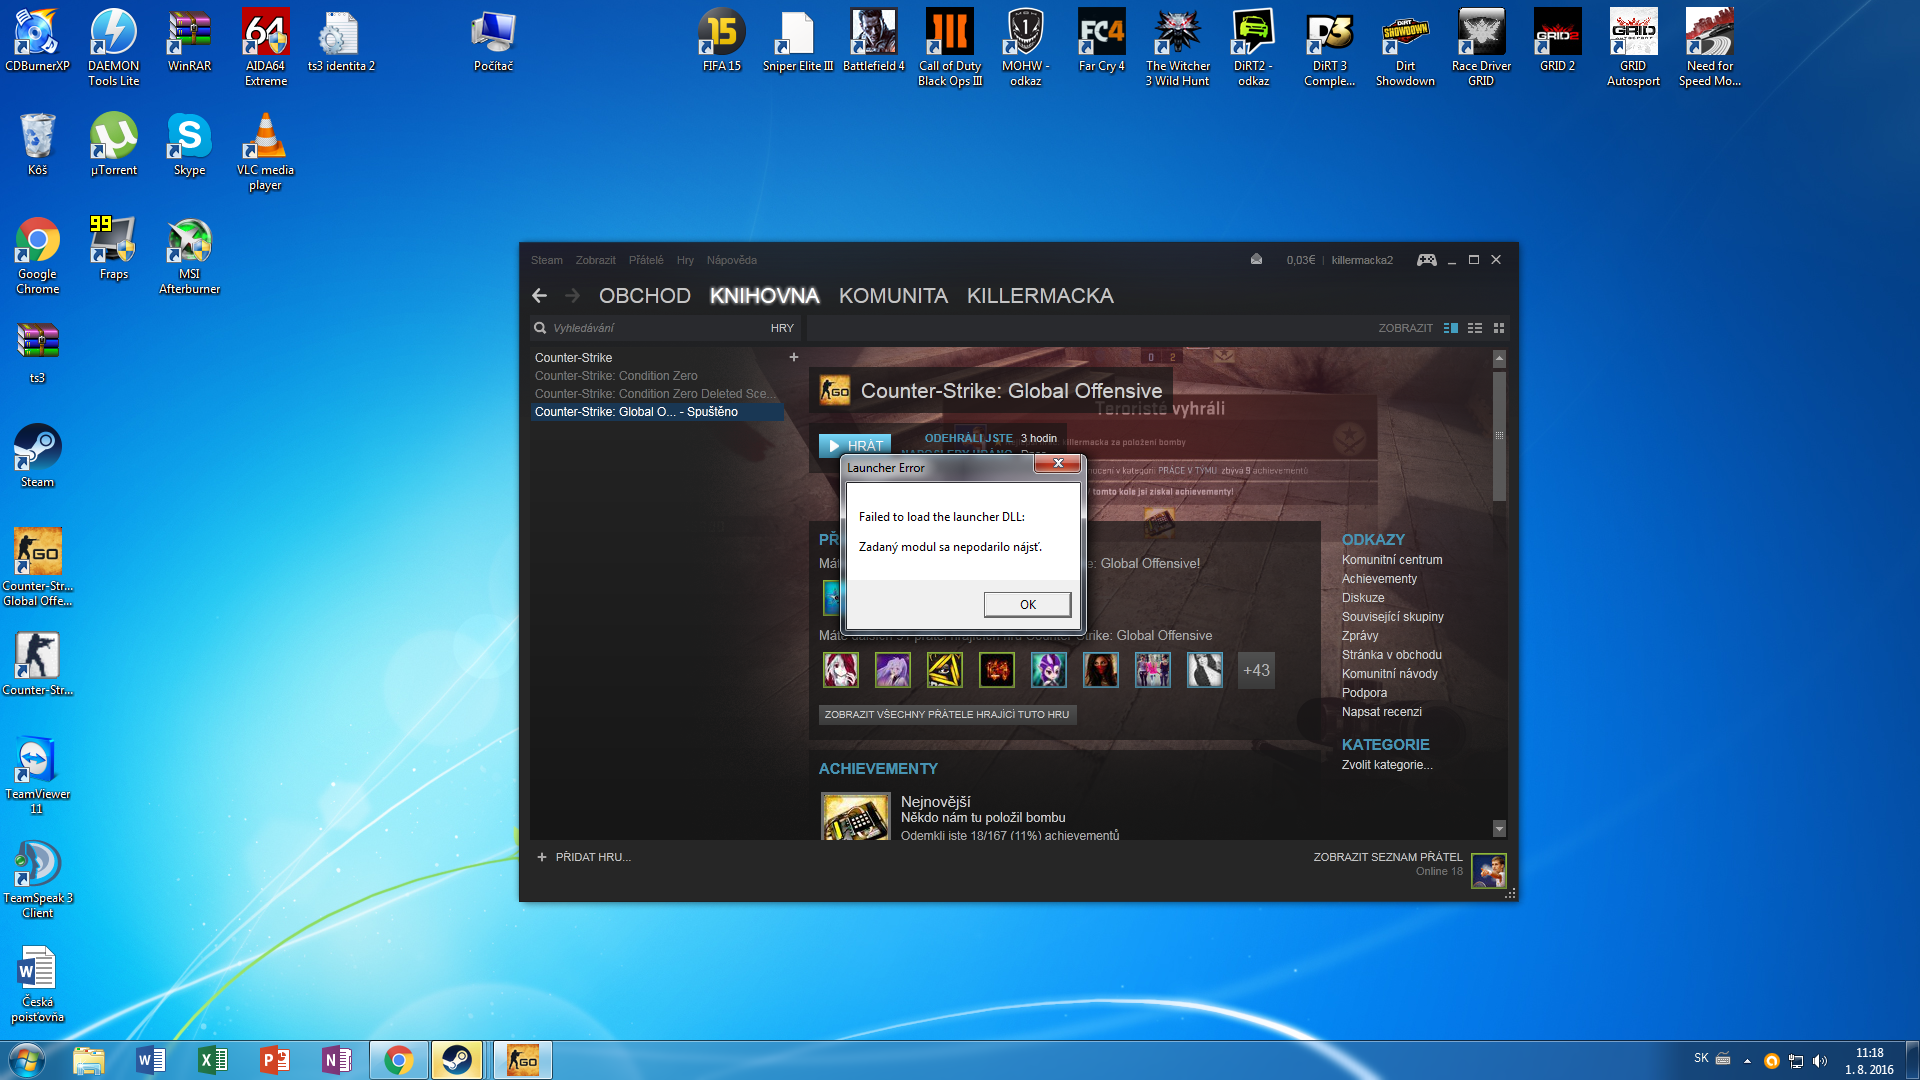Open the Nápověda menu
This screenshot has width=1920, height=1080.
click(x=731, y=260)
